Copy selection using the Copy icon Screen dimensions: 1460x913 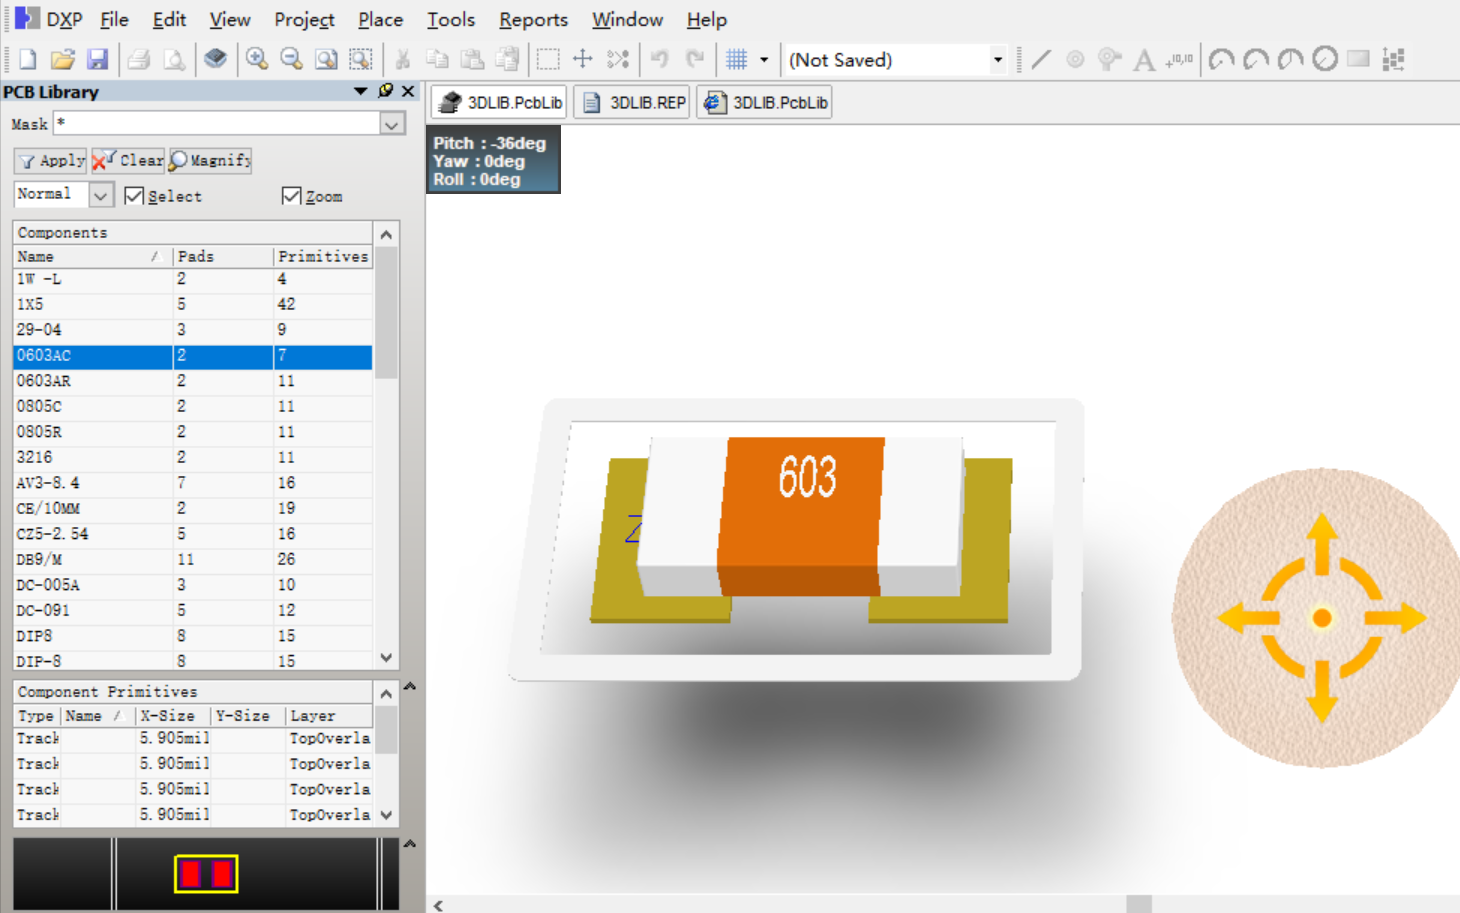point(437,59)
